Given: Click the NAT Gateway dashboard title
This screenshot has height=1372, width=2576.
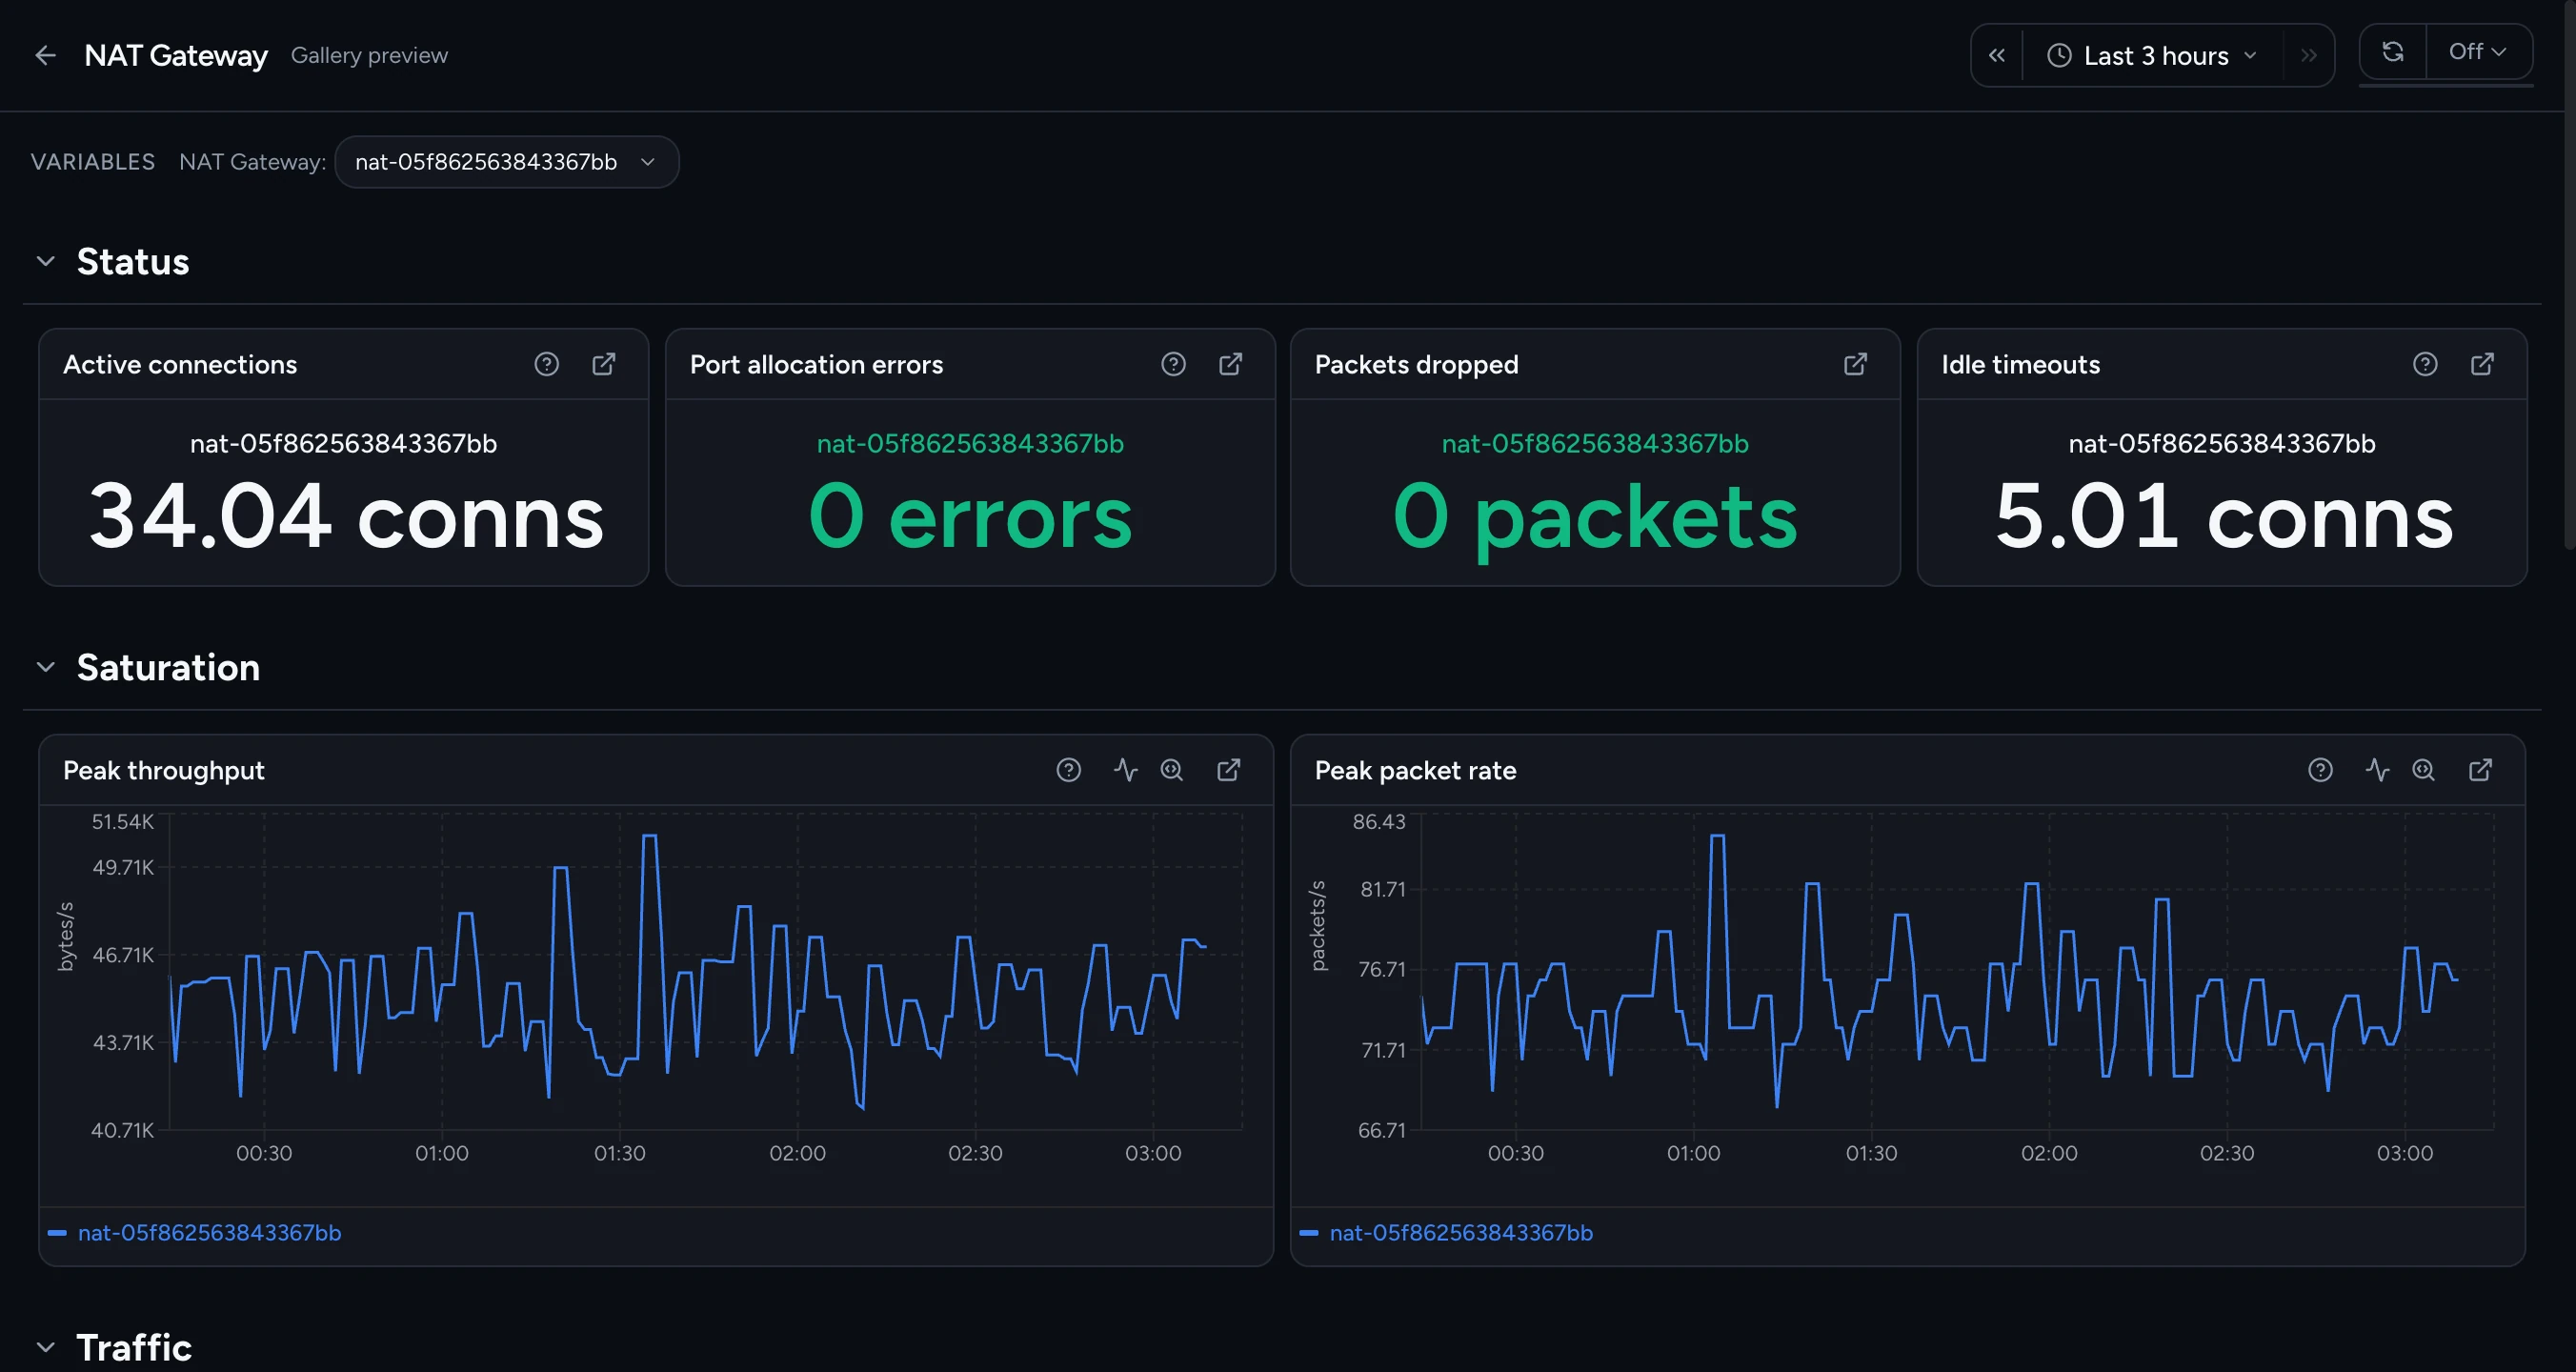Looking at the screenshot, I should (x=176, y=55).
